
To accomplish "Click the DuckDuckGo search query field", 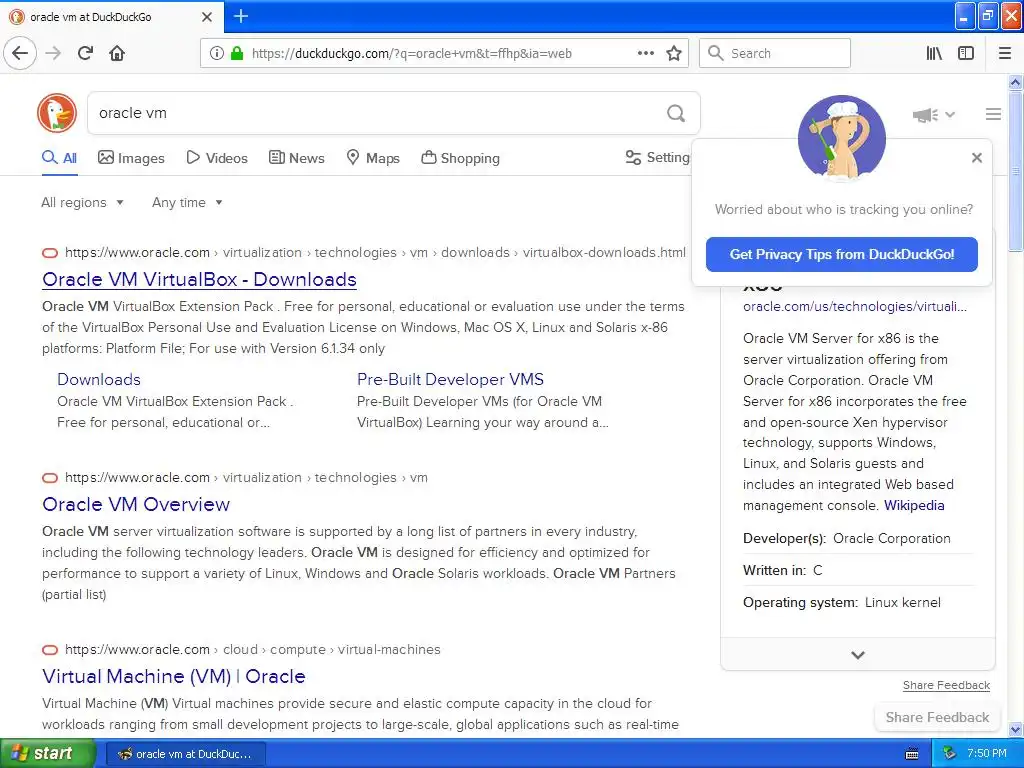I will point(376,113).
